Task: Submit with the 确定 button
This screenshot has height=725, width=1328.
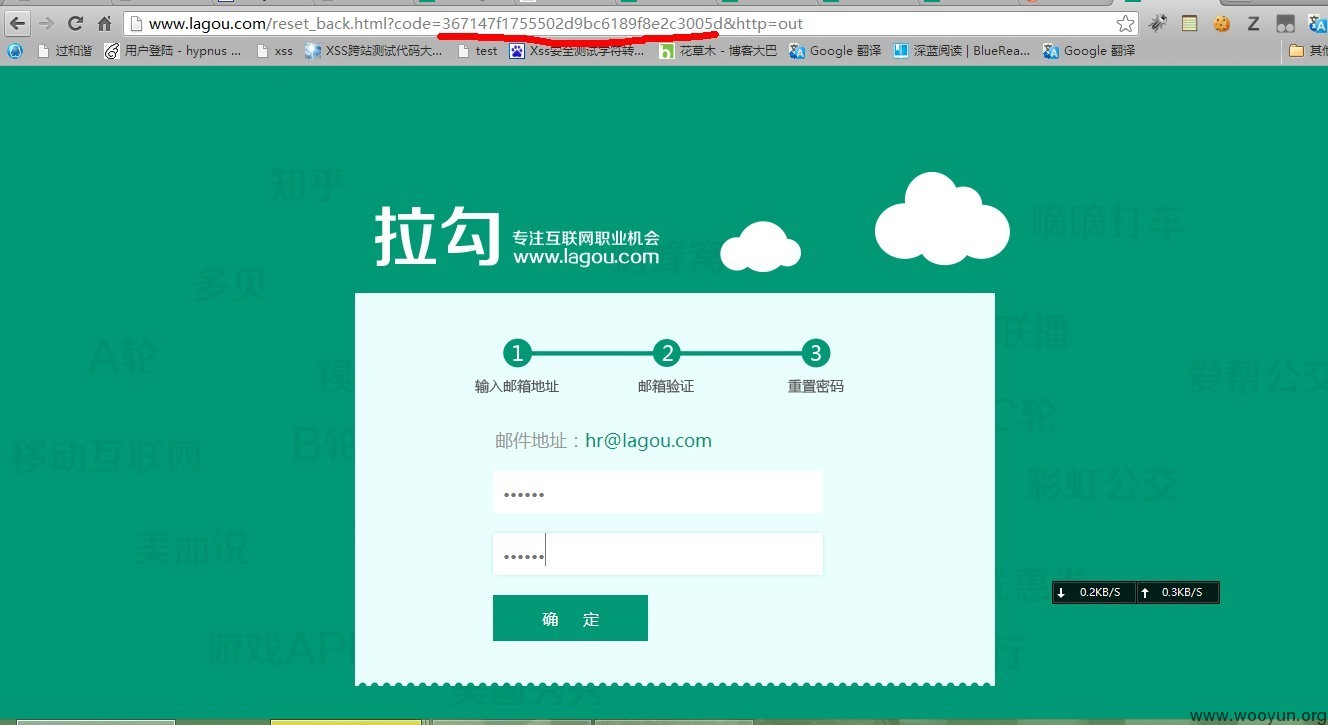Action: (x=570, y=618)
